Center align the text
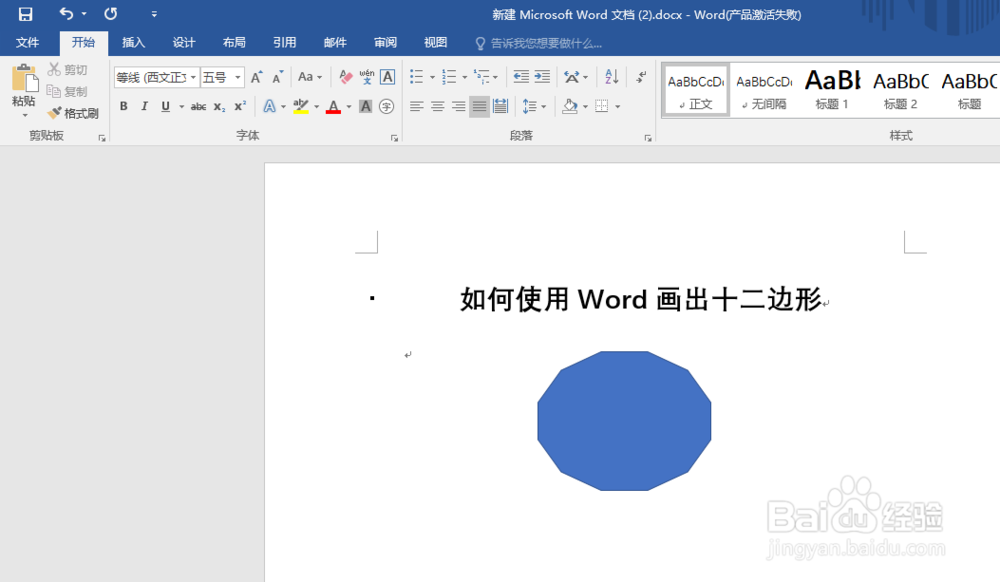This screenshot has height=582, width=1000. click(x=438, y=106)
